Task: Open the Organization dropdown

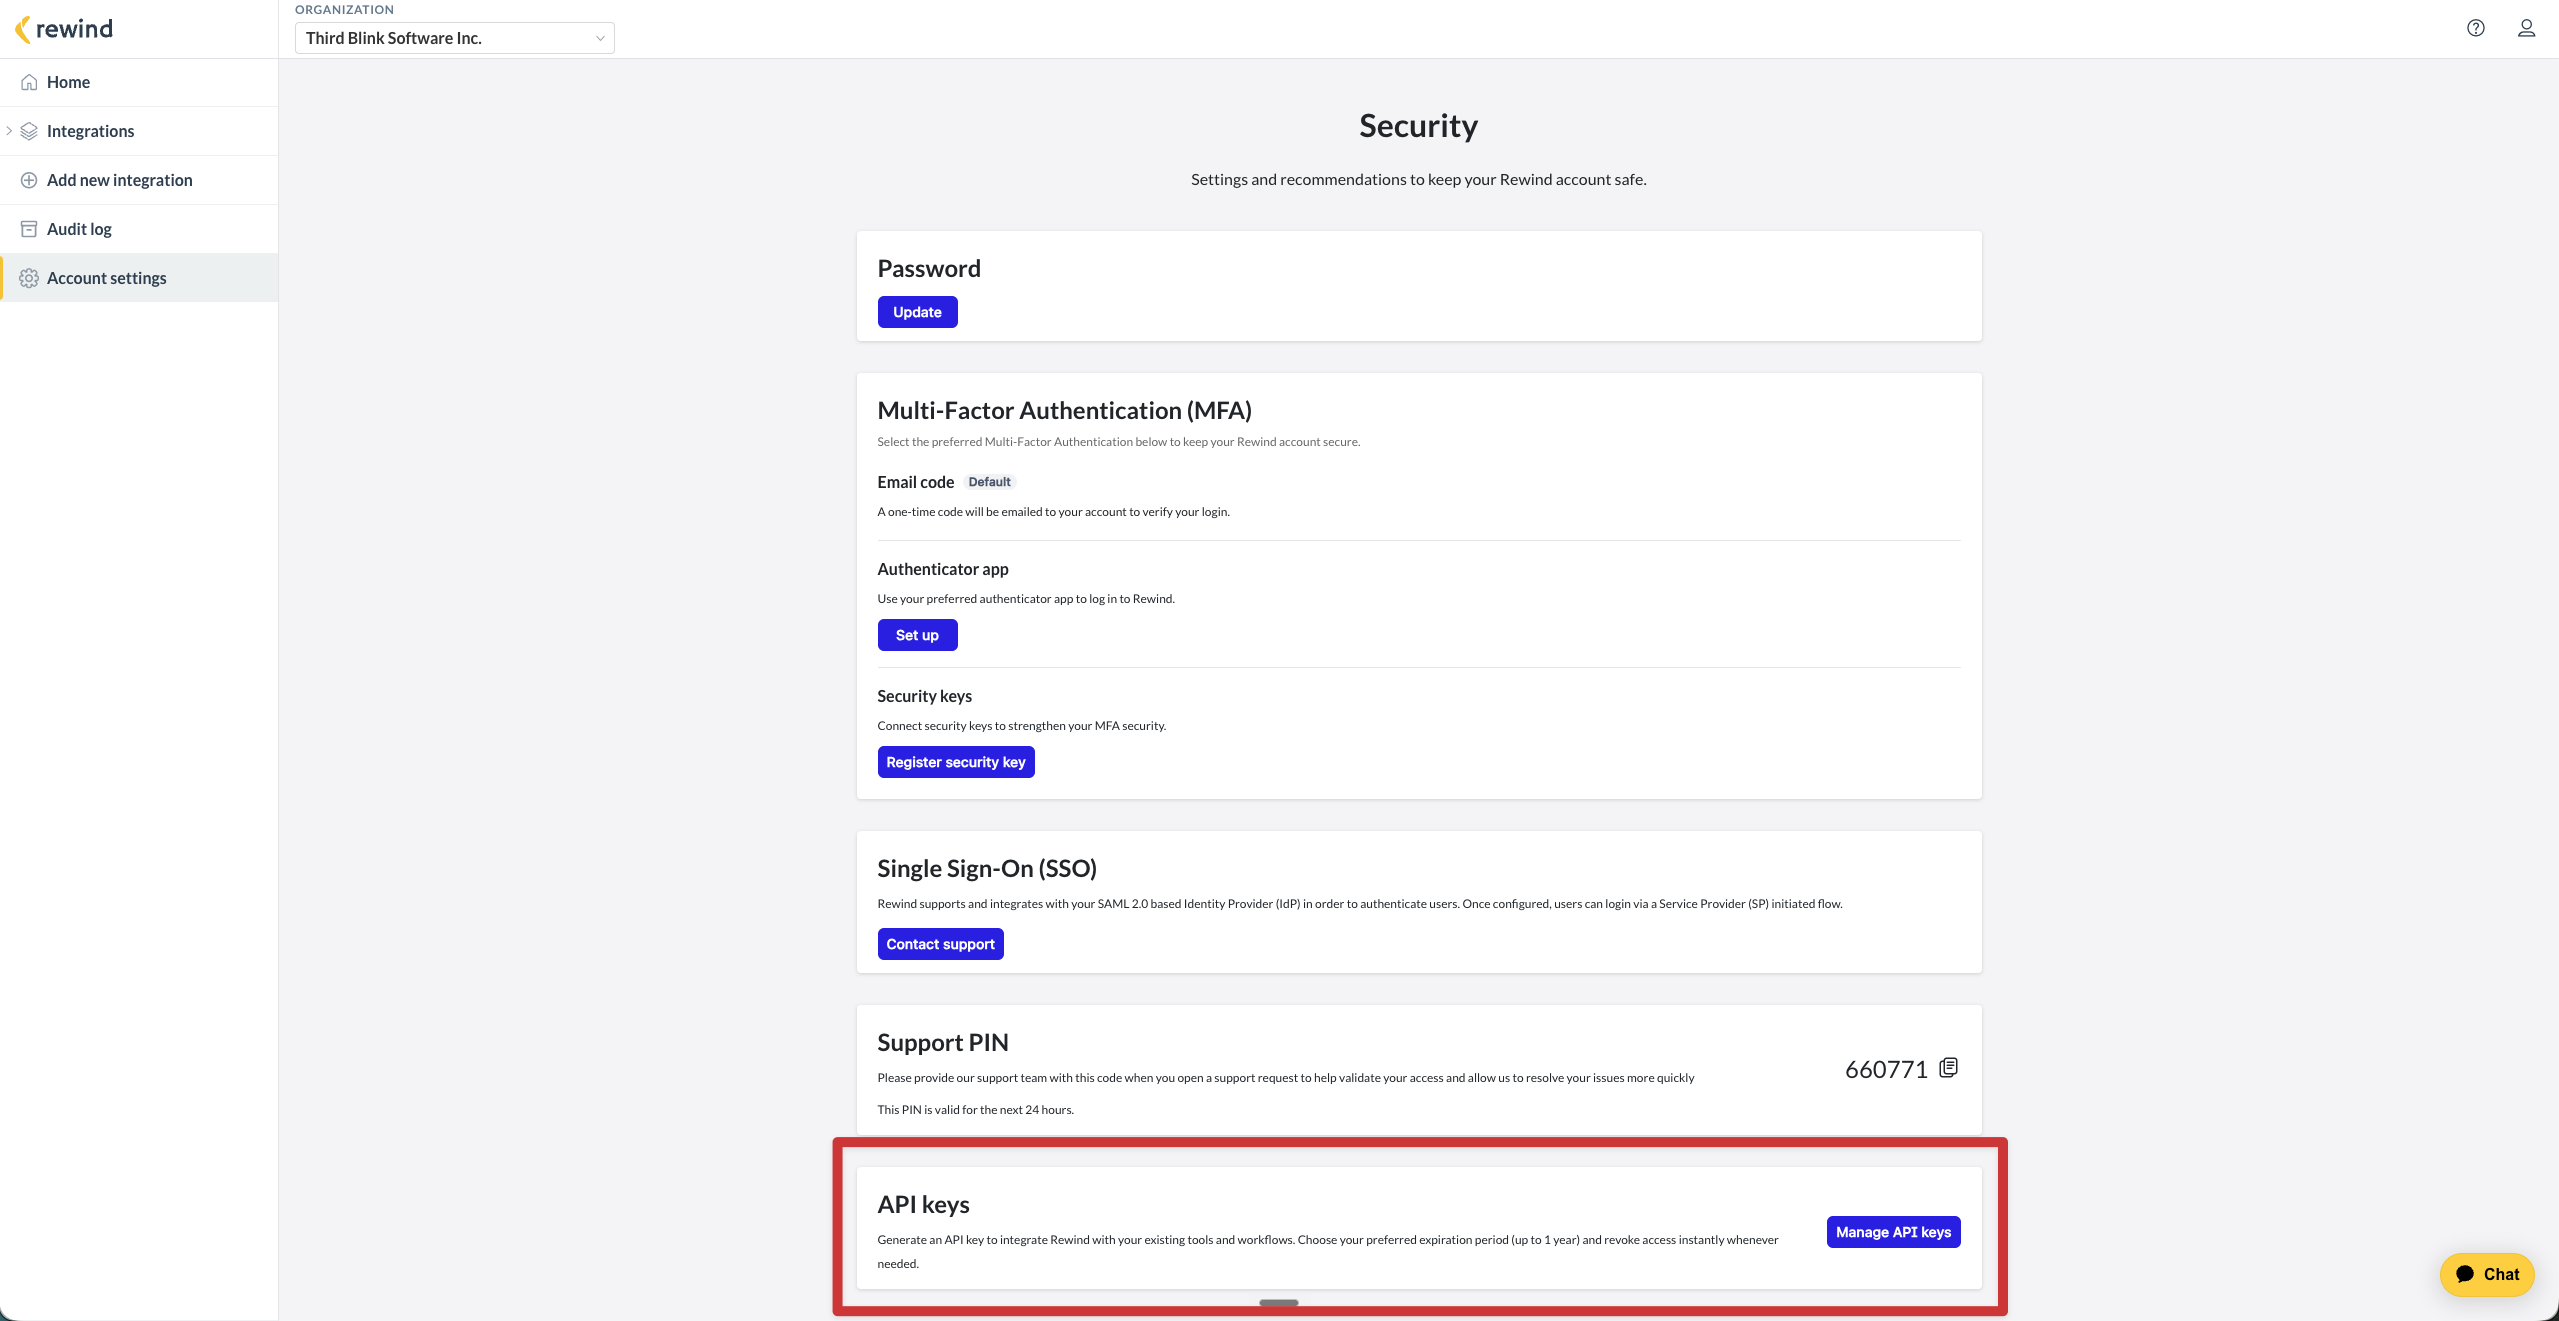Action: [x=454, y=38]
